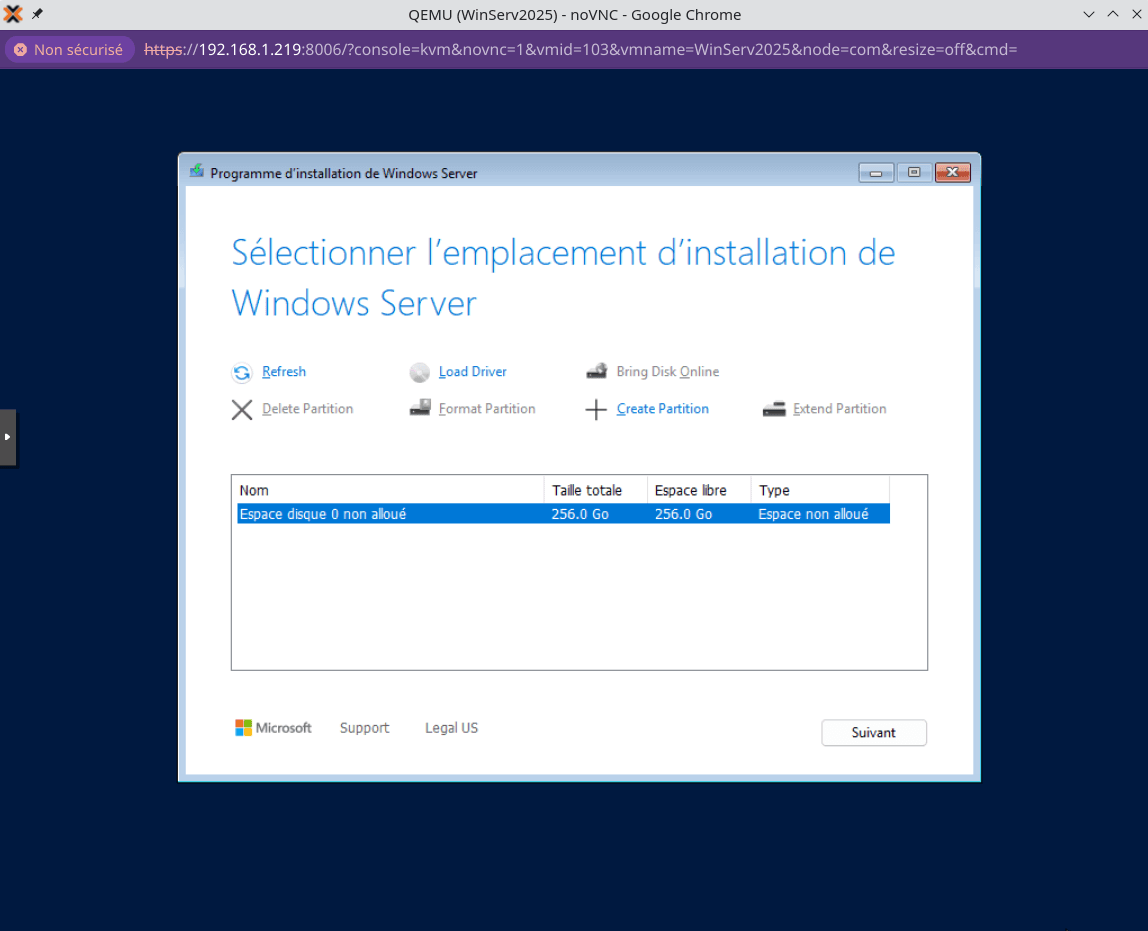Open the Legal US link
This screenshot has height=931, width=1148.
coord(452,728)
